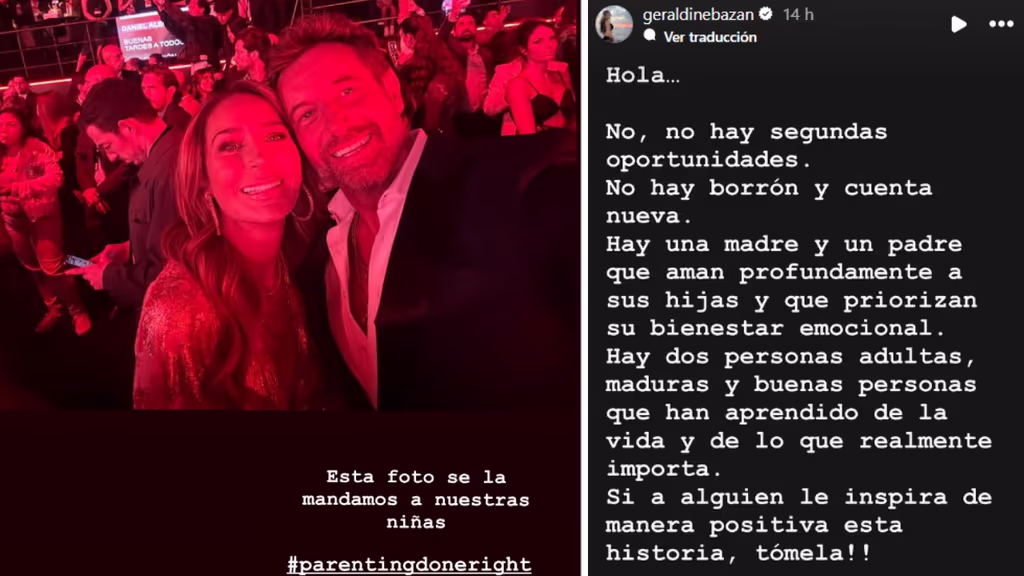This screenshot has width=1024, height=576.
Task: Click the red-lit selfie photo
Action: pyautogui.click(x=289, y=205)
